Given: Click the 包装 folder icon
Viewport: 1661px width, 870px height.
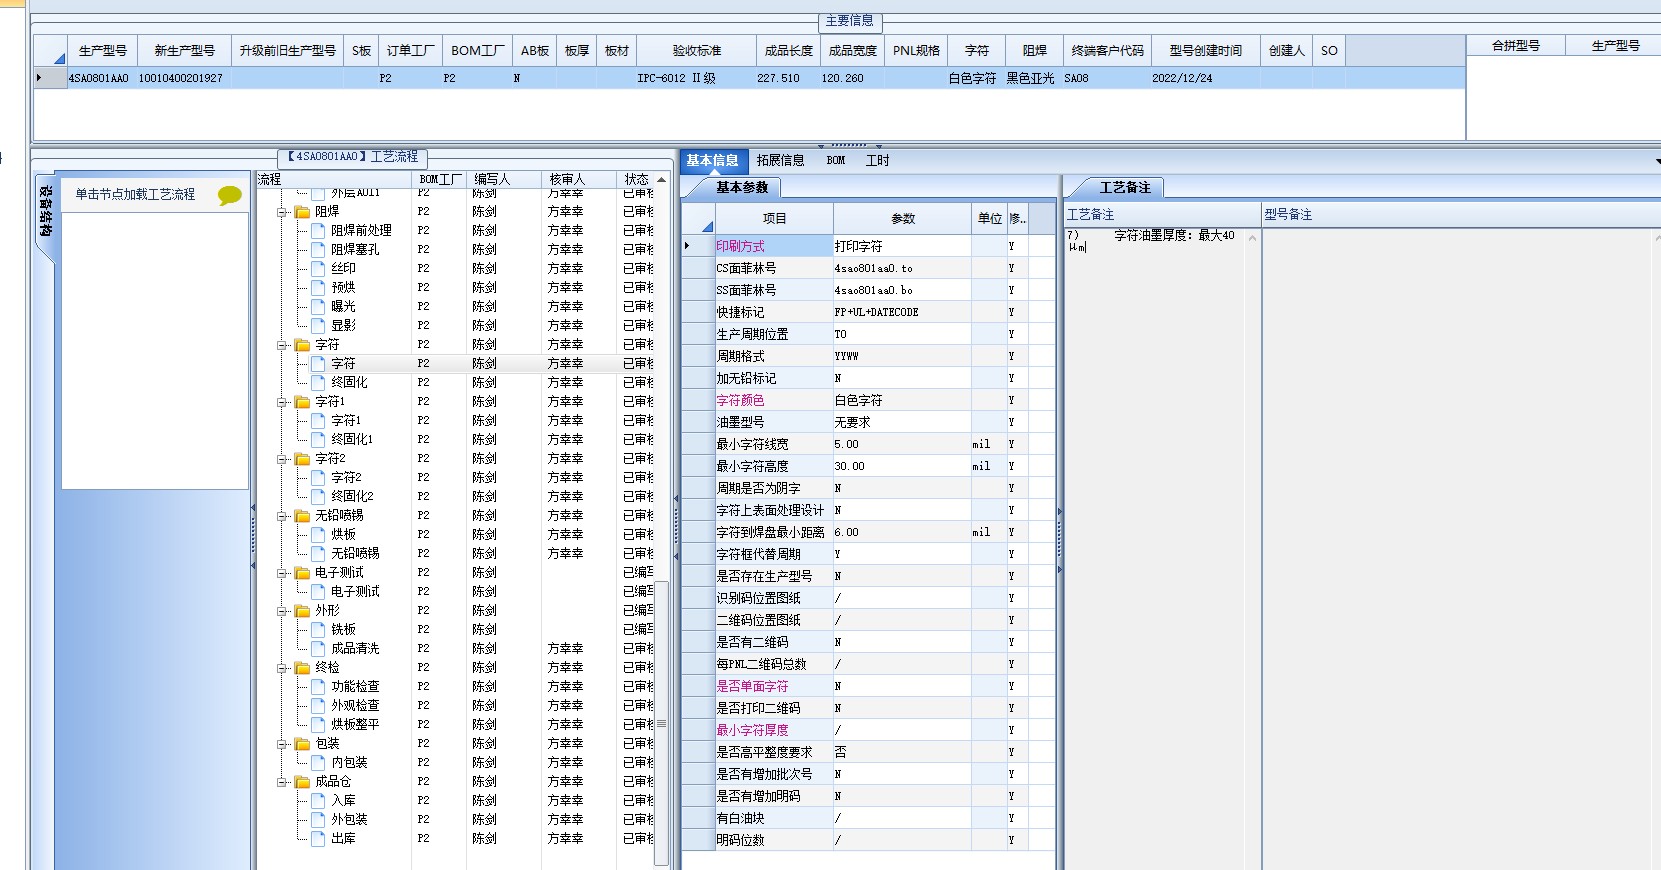Looking at the screenshot, I should pos(302,744).
